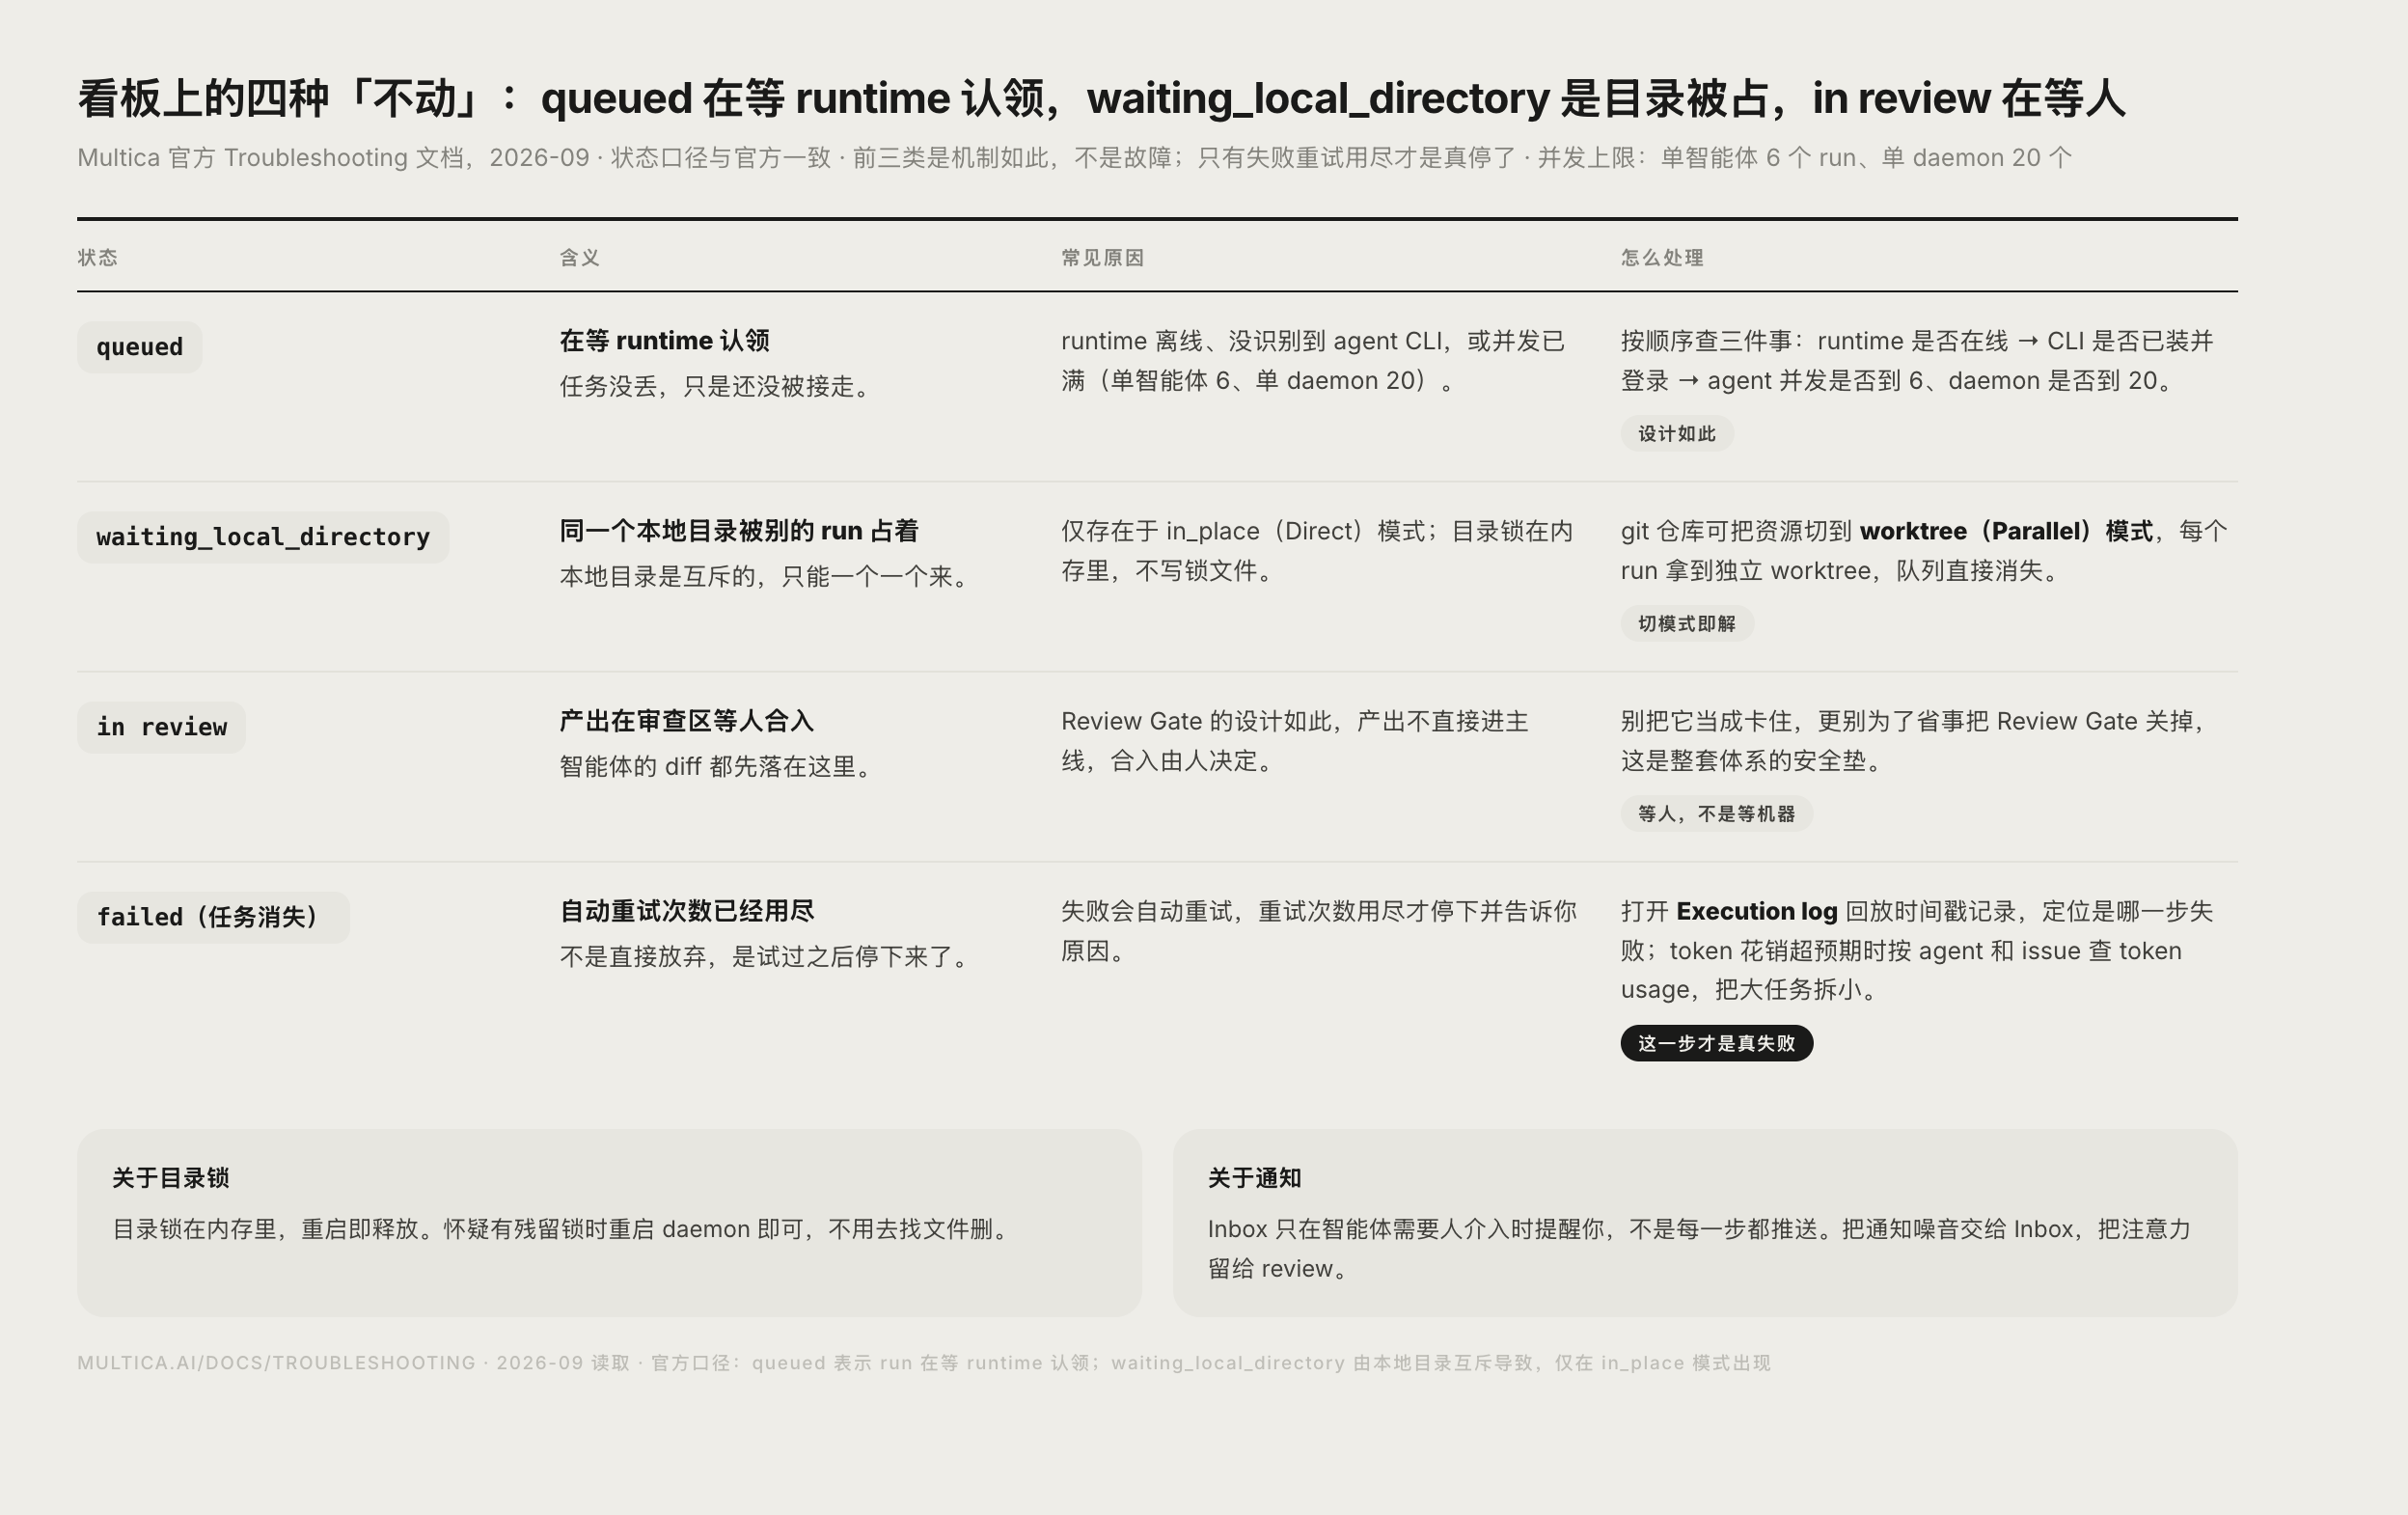Click the bold text '产出在审查区等人合入'
The image size is (2408, 1515).
[687, 720]
